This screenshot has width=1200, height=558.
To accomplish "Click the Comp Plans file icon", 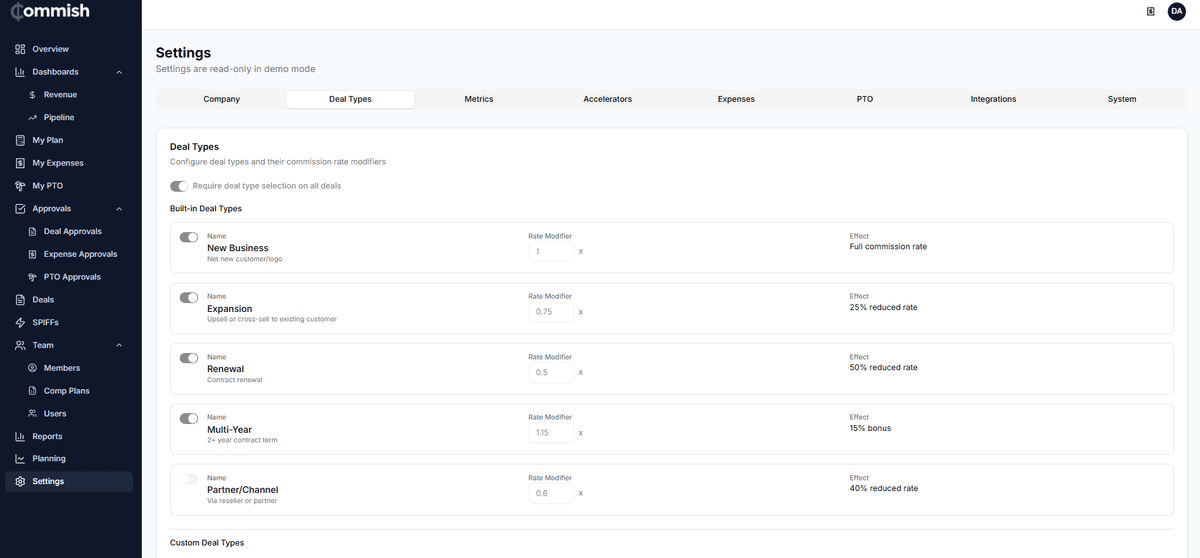I will point(33,391).
